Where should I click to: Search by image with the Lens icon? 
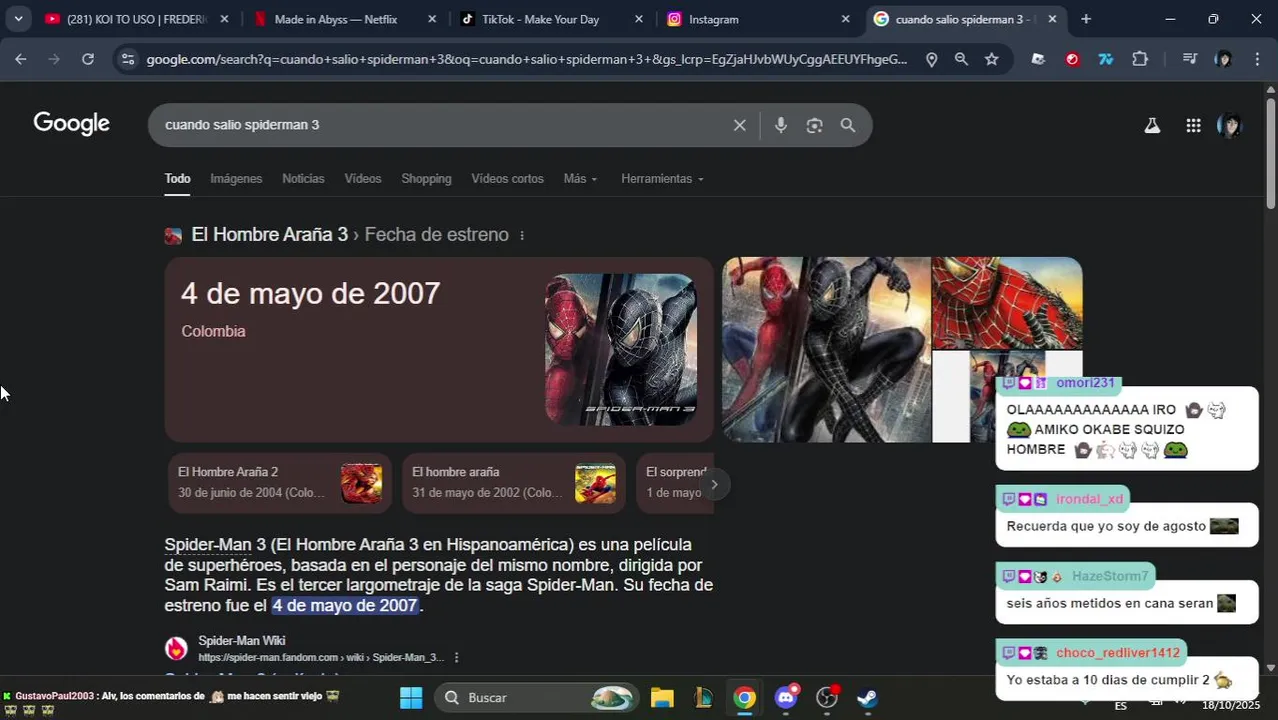pos(814,125)
